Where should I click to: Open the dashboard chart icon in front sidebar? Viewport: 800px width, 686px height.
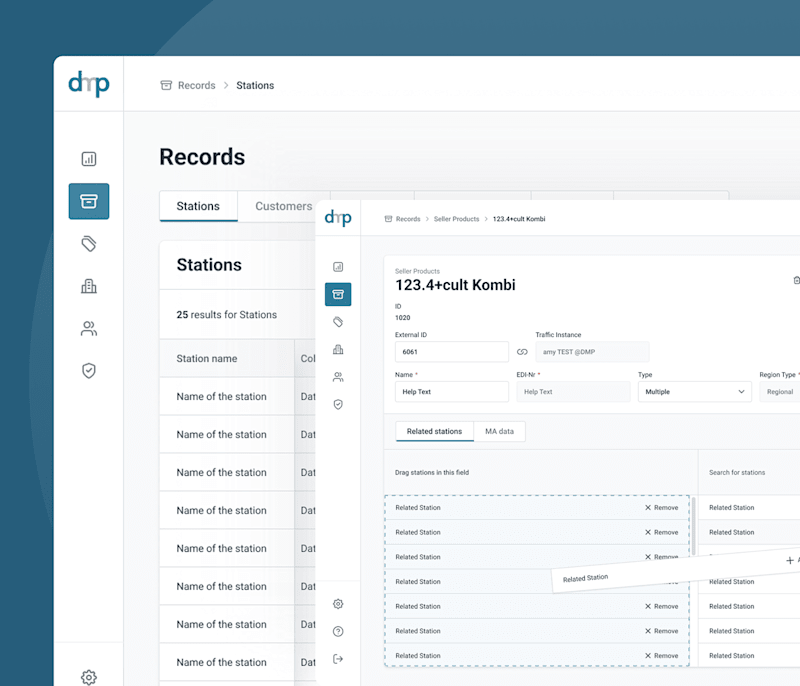click(x=338, y=267)
